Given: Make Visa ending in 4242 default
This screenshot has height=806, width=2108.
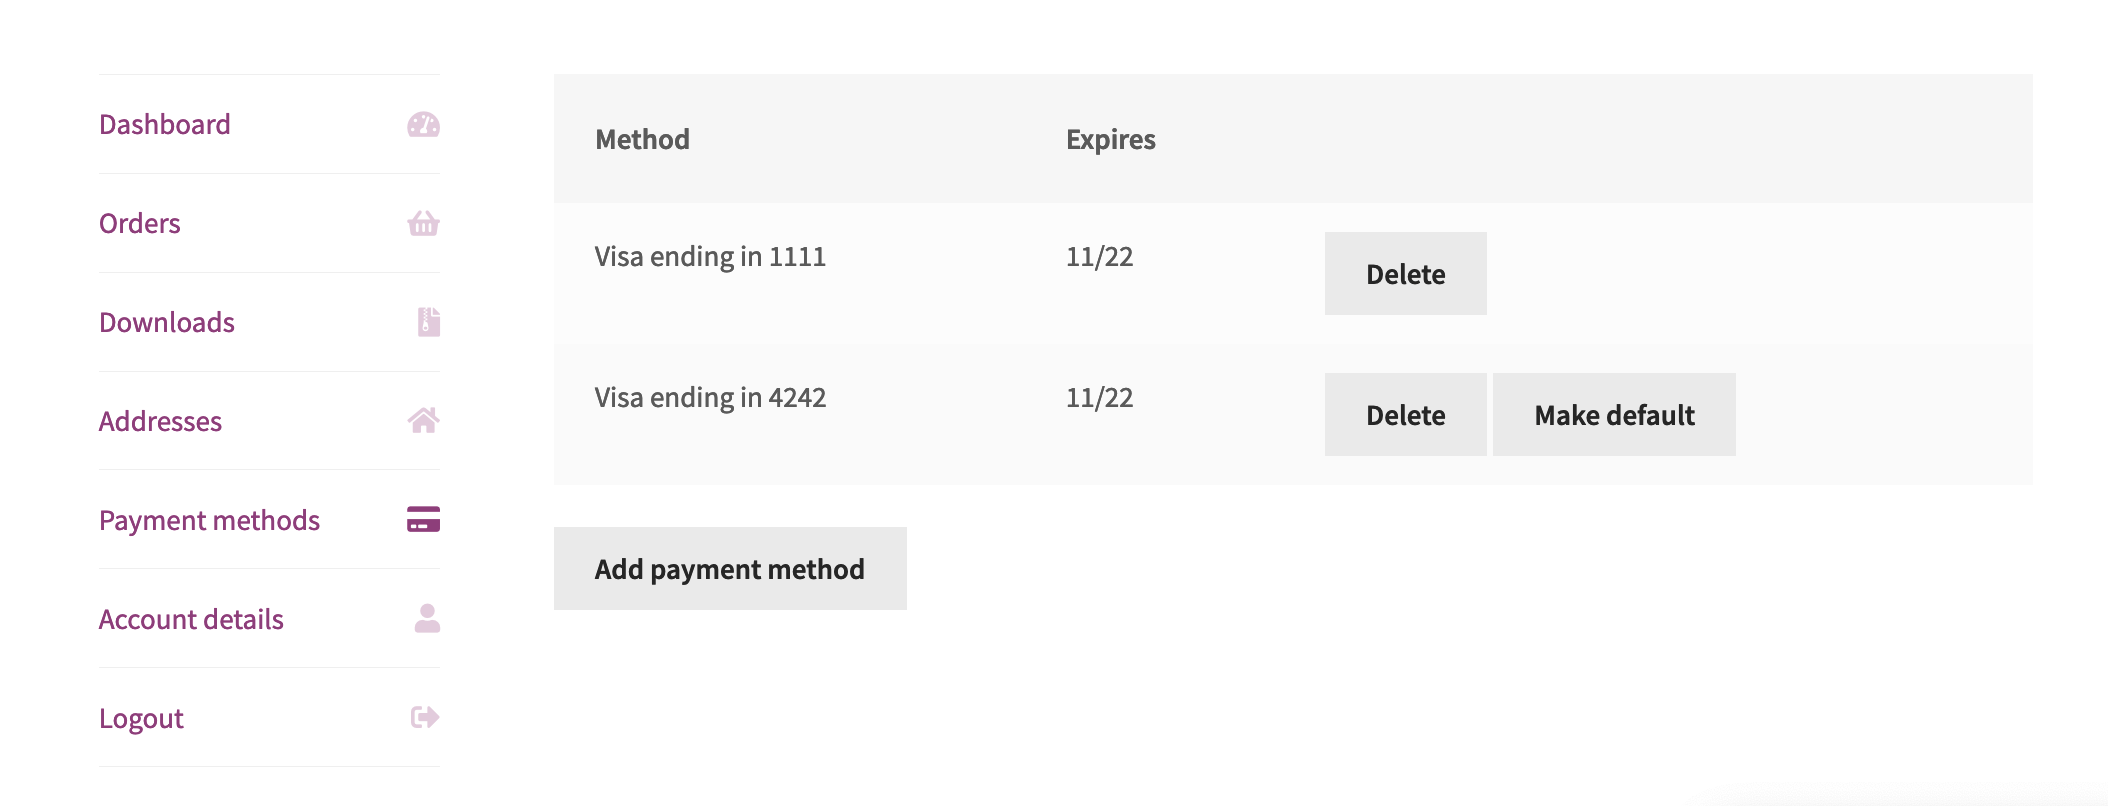Looking at the screenshot, I should click(1614, 415).
